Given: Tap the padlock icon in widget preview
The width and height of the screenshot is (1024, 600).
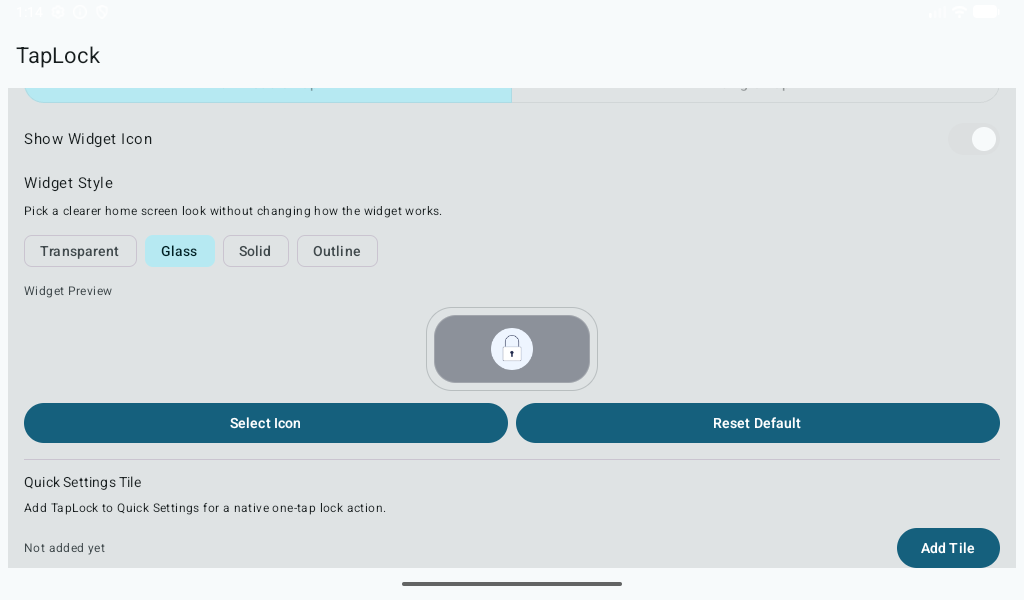Looking at the screenshot, I should (511, 349).
